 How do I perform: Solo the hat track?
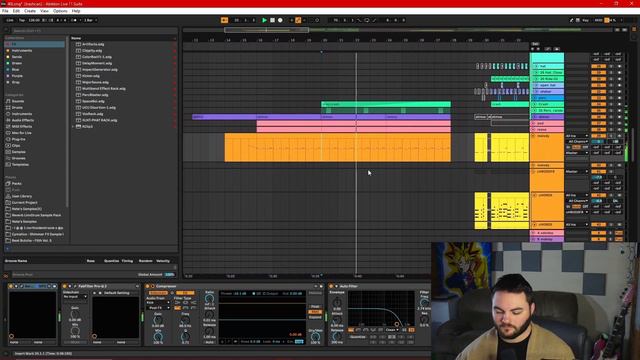click(x=611, y=66)
